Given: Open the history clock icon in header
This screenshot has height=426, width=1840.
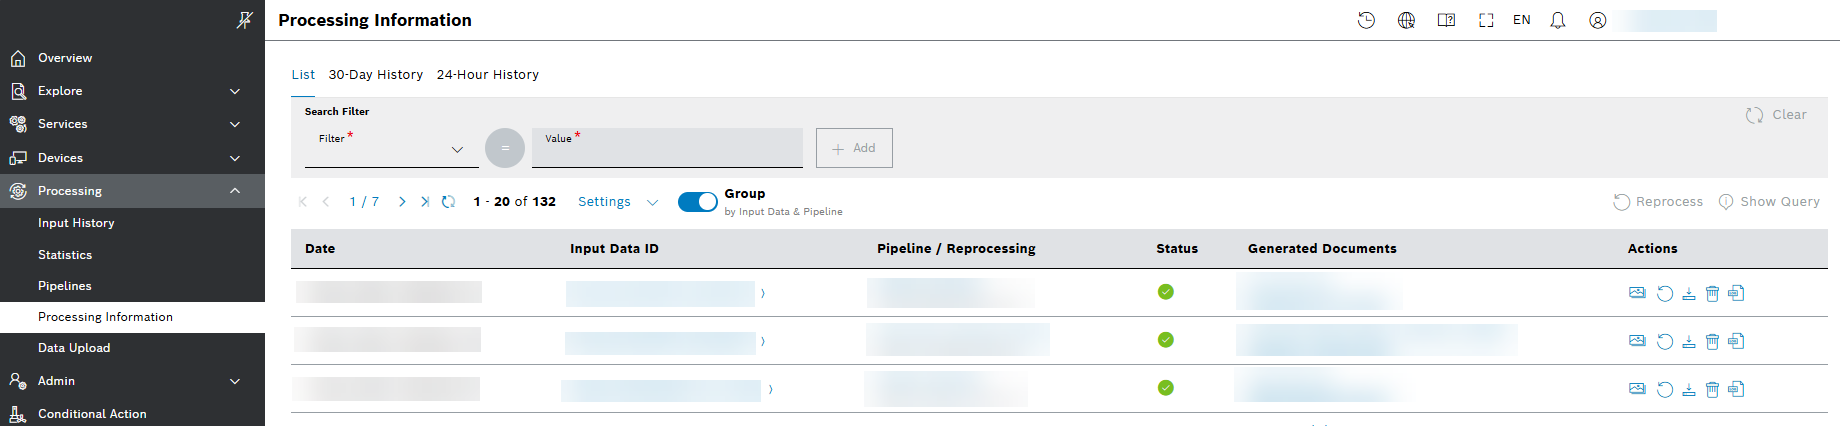Looking at the screenshot, I should pyautogui.click(x=1366, y=20).
